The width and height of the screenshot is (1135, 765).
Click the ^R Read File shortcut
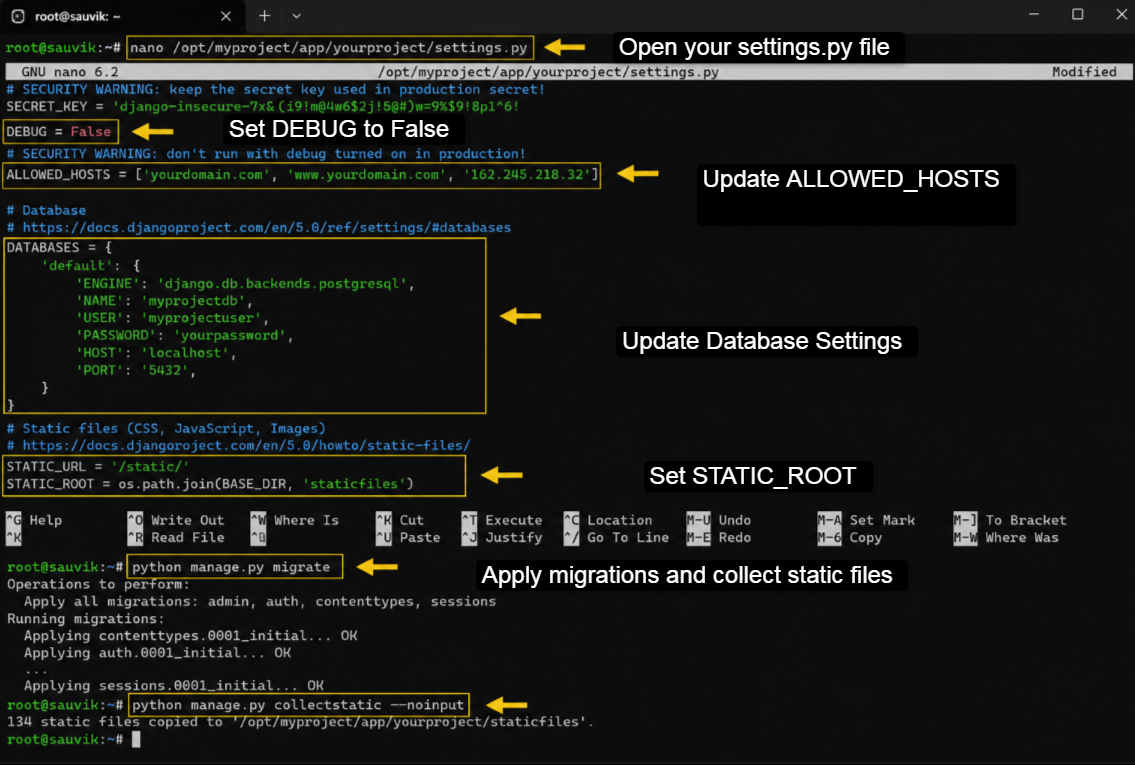click(176, 537)
